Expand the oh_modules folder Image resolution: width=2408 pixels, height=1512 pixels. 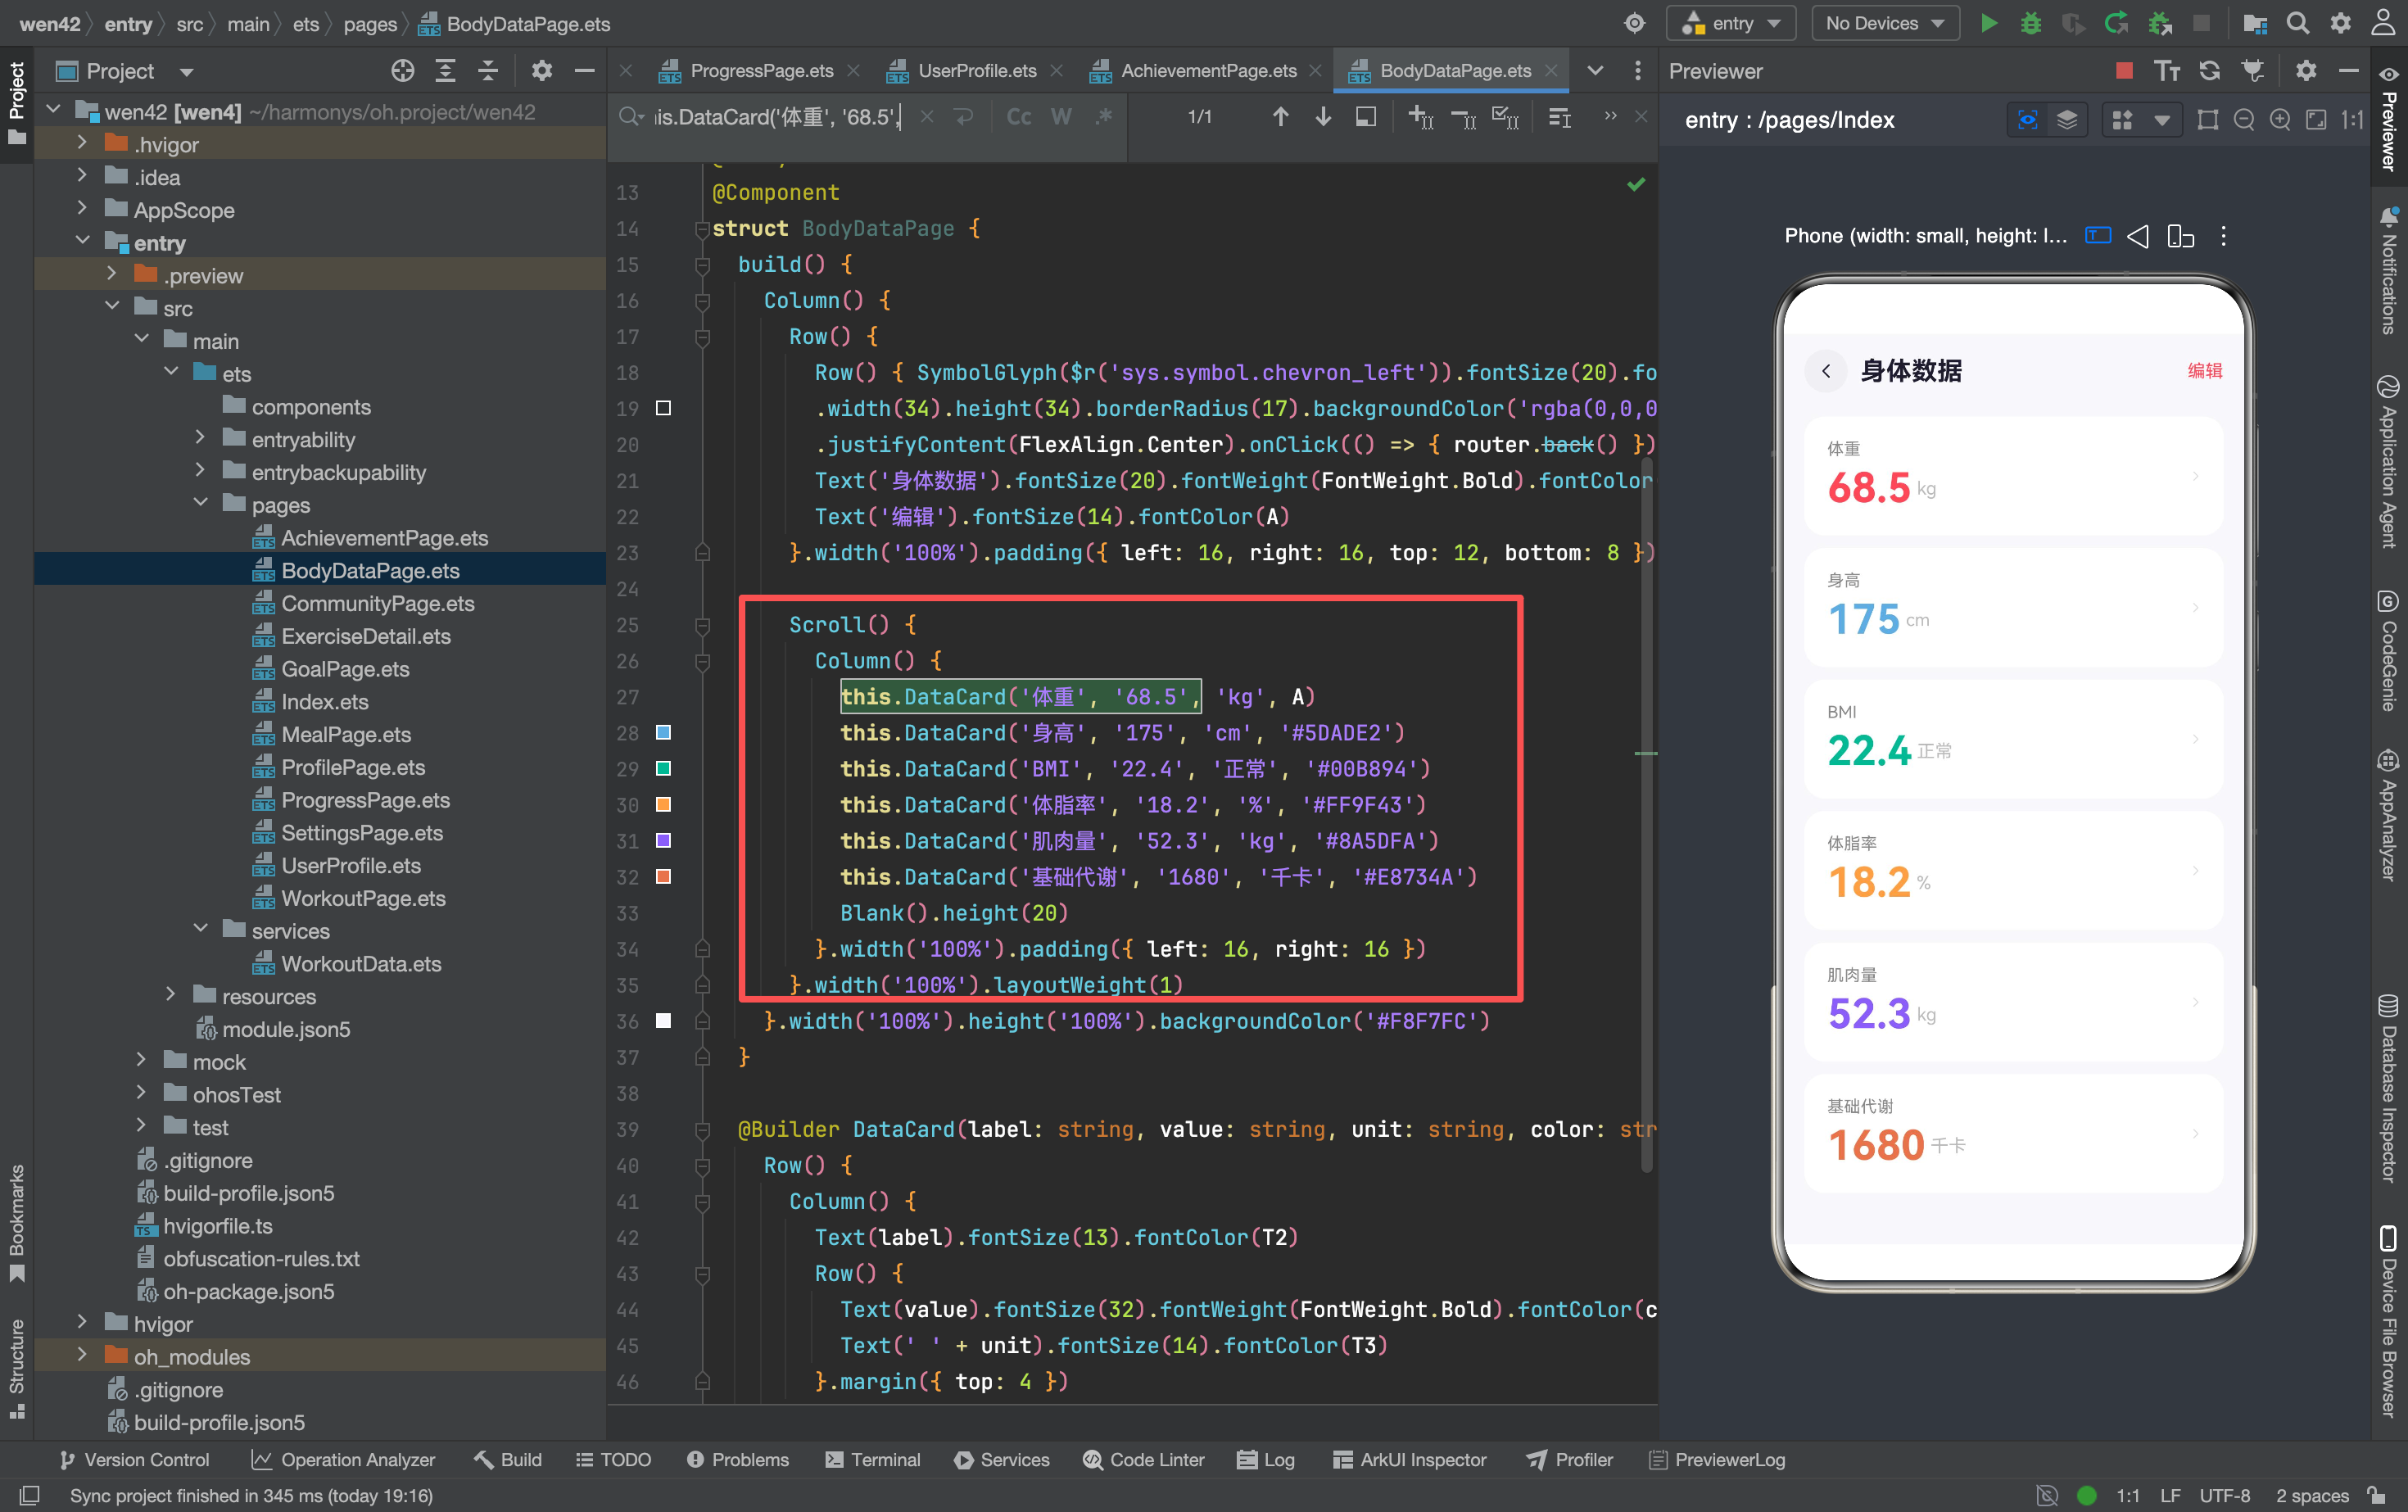tap(82, 1356)
